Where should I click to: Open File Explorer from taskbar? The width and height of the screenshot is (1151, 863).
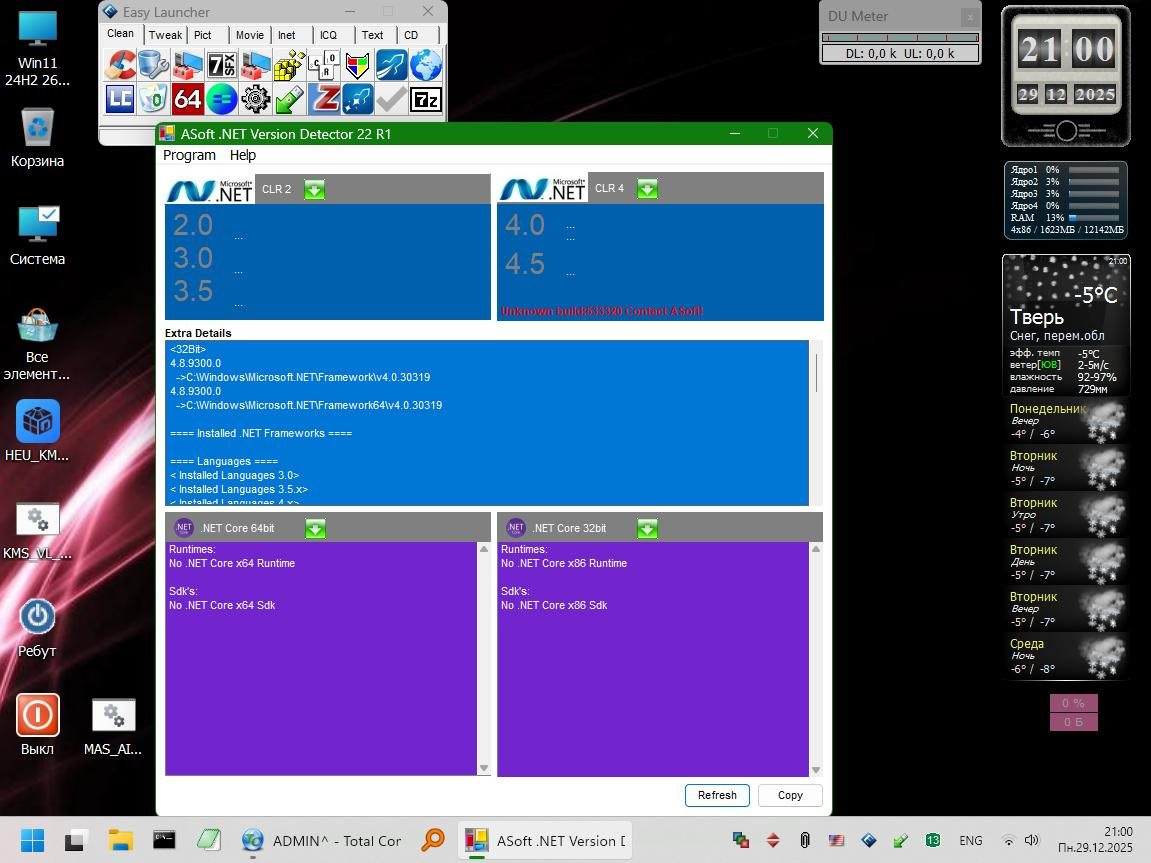pos(120,841)
